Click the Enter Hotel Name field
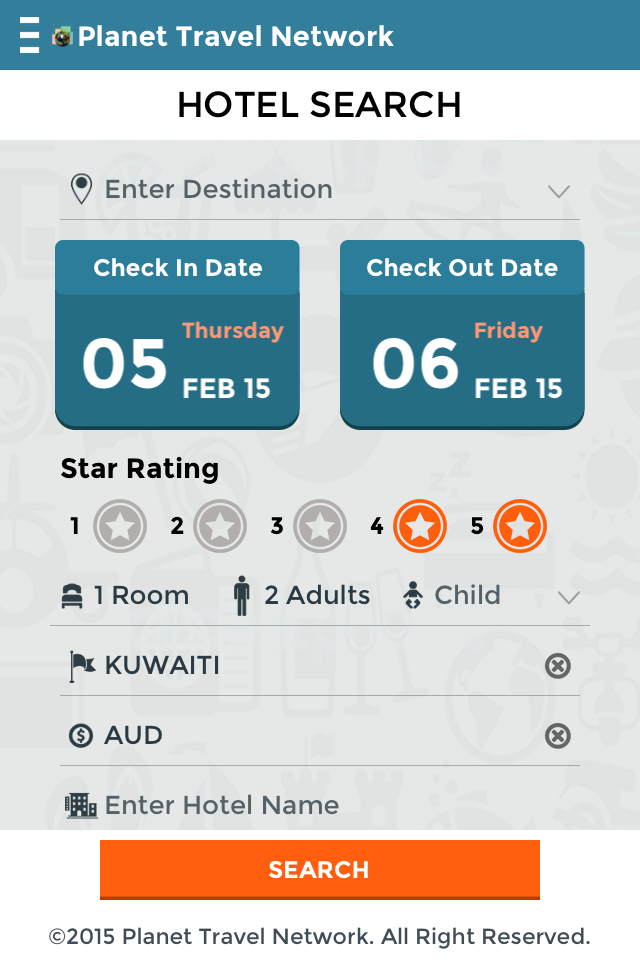Image resolution: width=640 pixels, height=960 pixels. click(x=320, y=805)
